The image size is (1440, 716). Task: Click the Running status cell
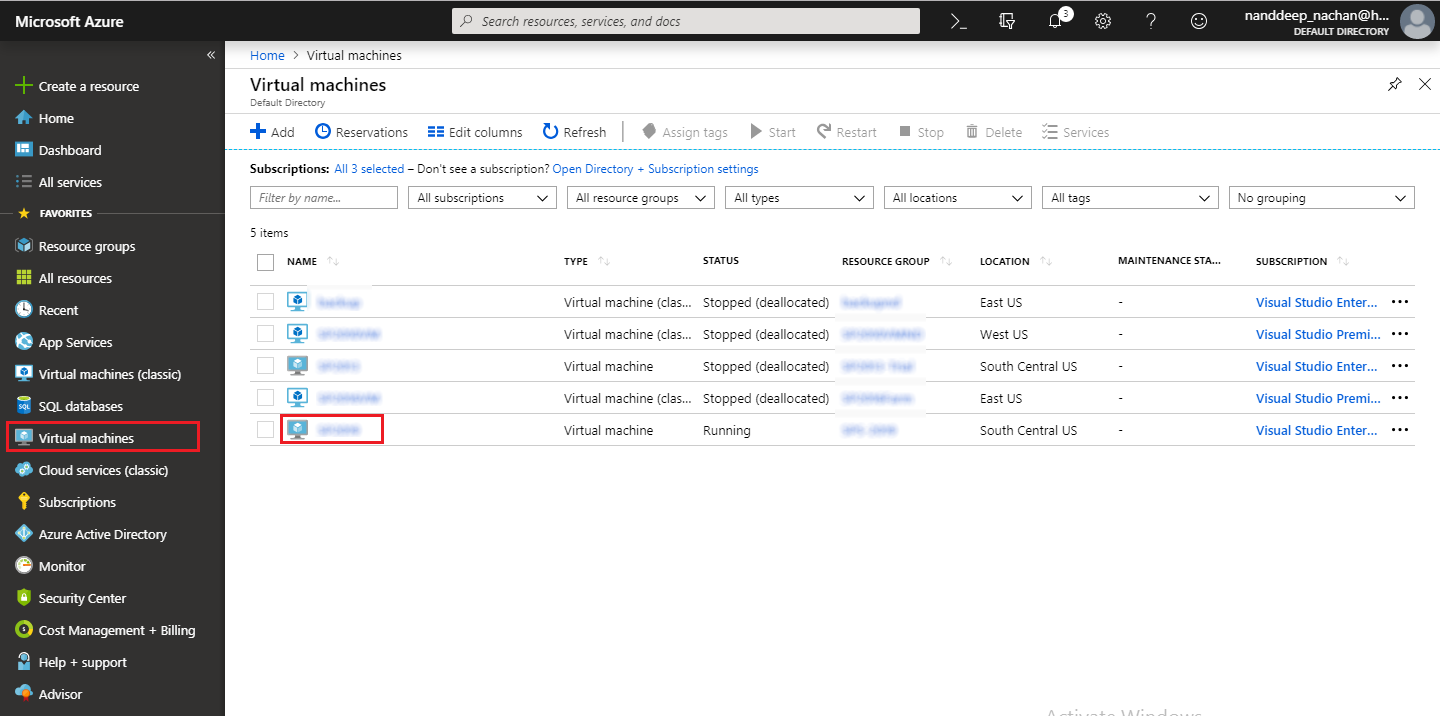727,430
